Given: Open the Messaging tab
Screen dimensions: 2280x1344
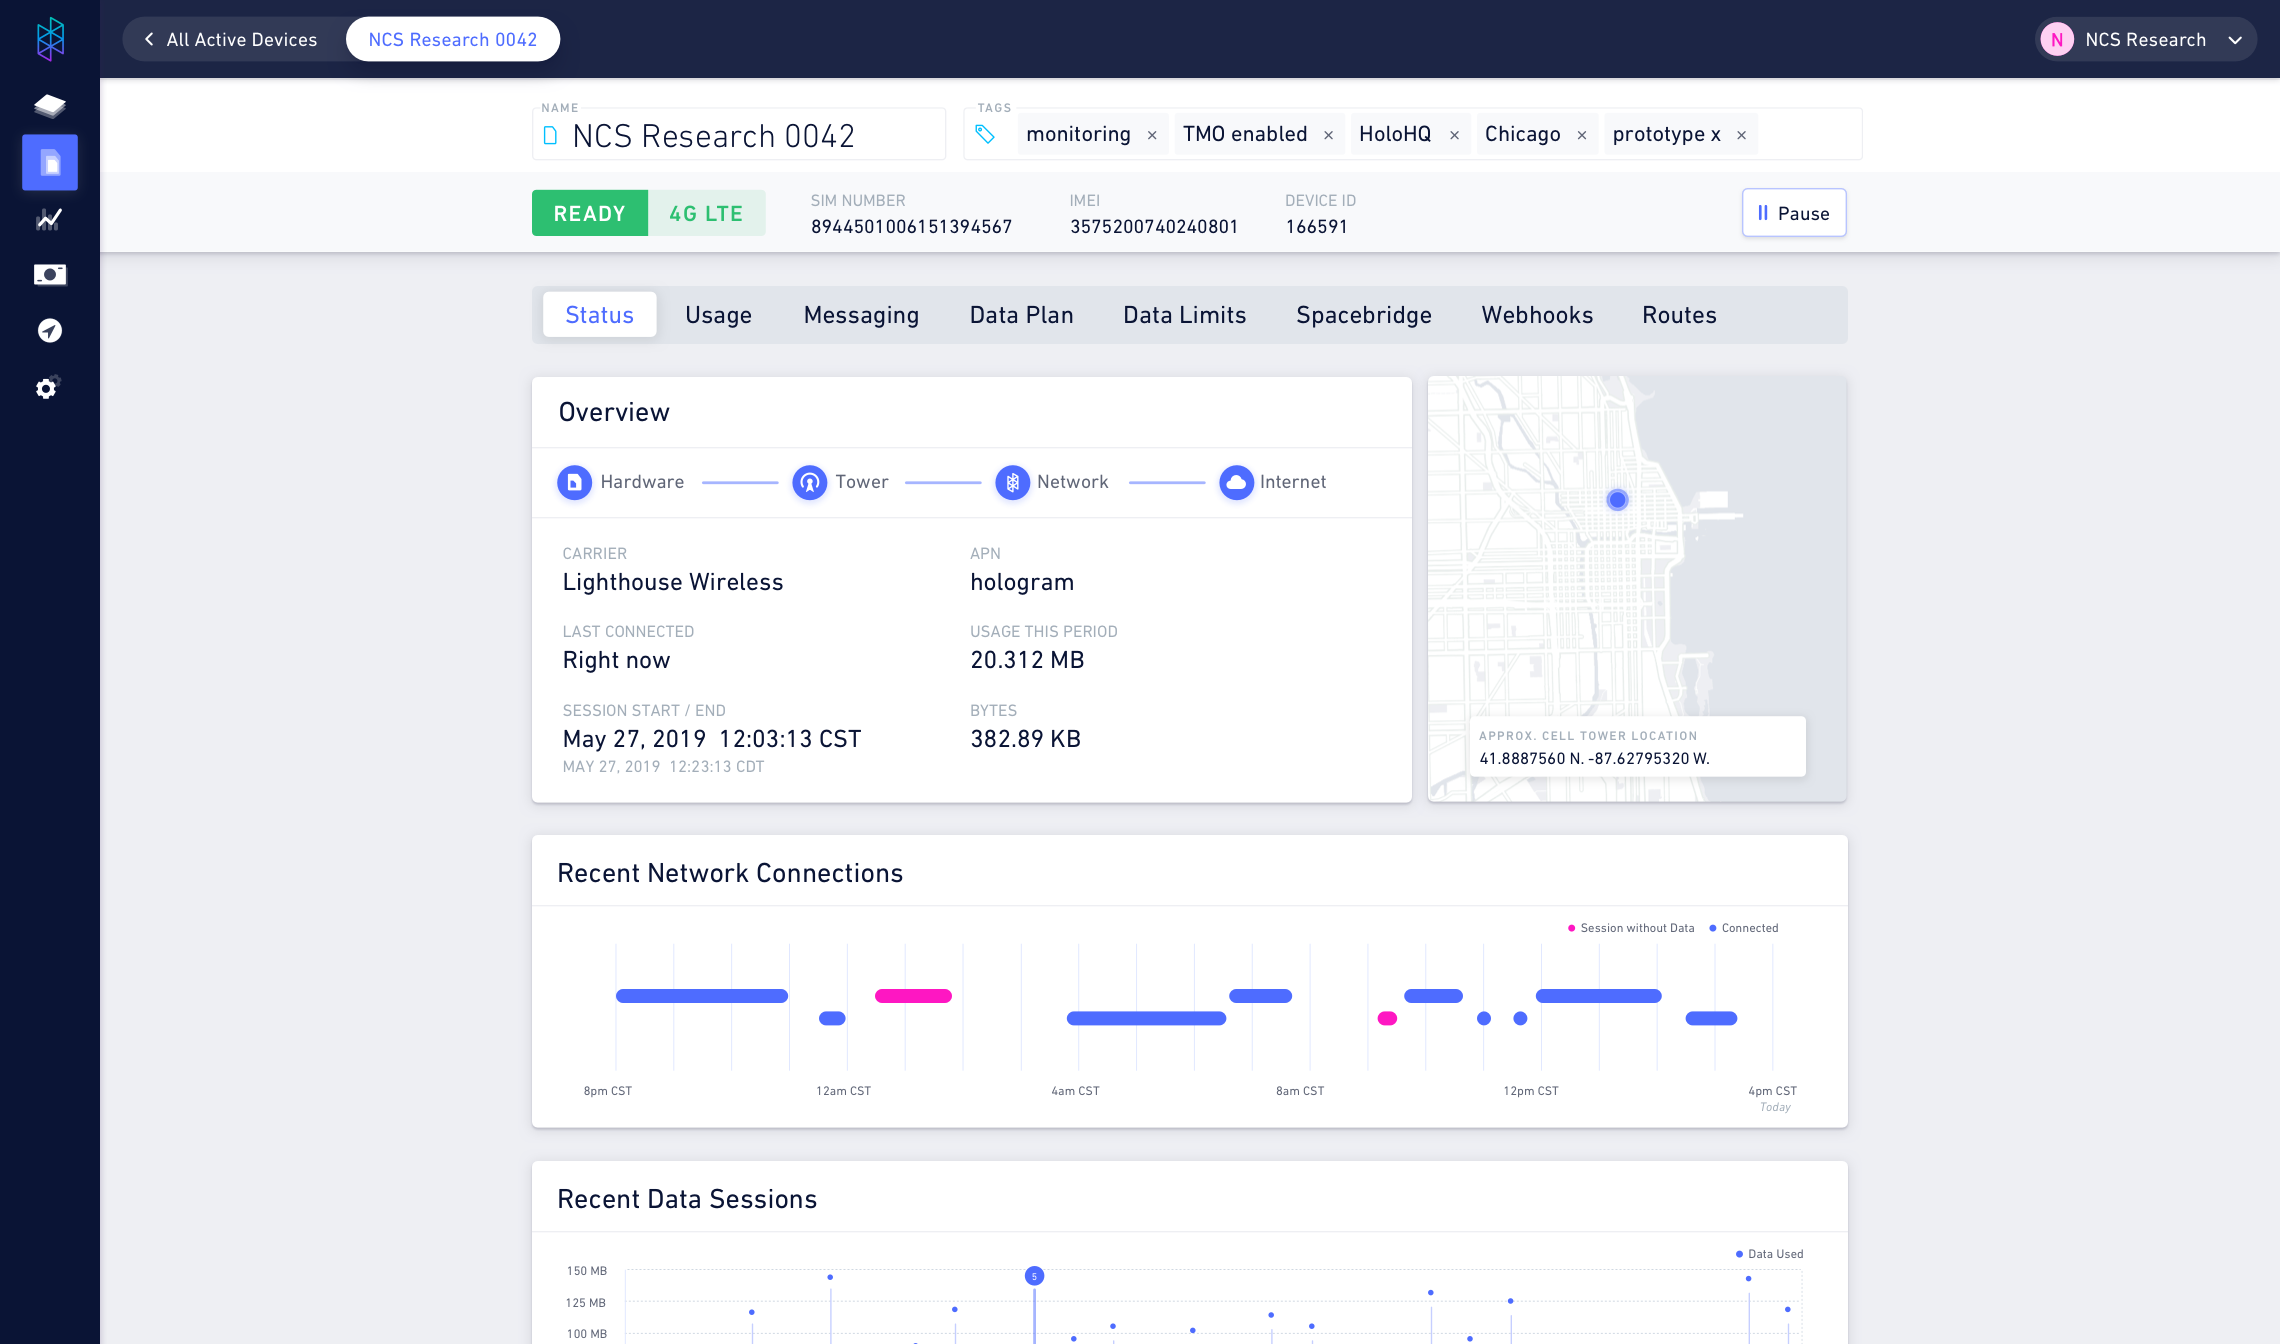Looking at the screenshot, I should pyautogui.click(x=861, y=315).
